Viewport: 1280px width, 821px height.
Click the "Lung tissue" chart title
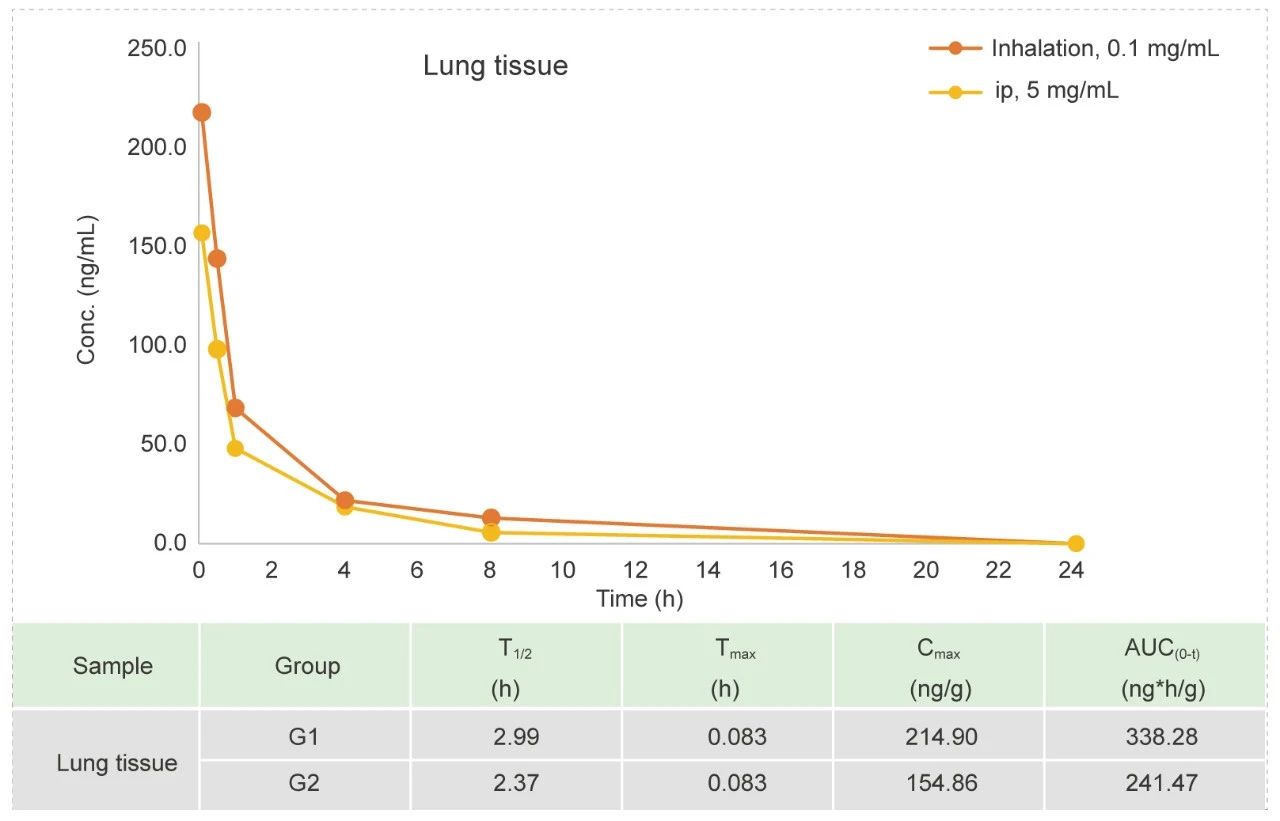coord(495,66)
